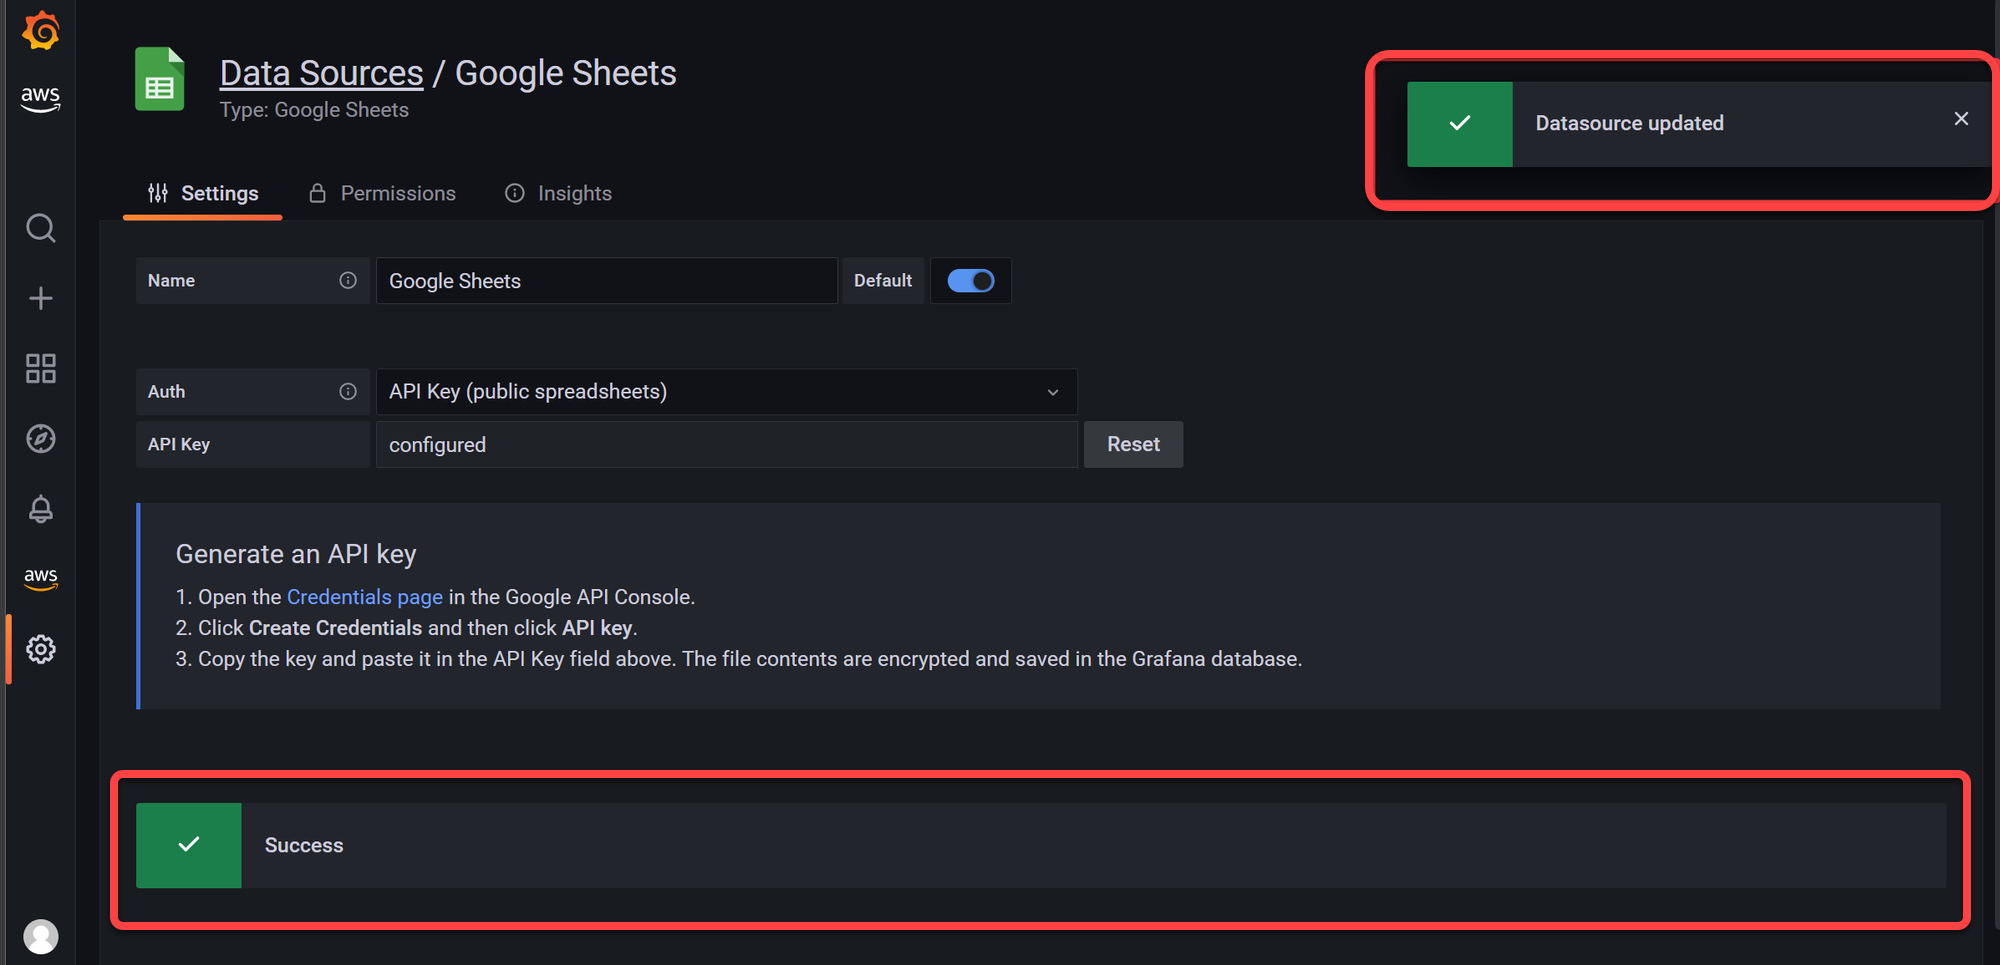Click the API Key field label
2000x965 pixels.
click(x=179, y=444)
